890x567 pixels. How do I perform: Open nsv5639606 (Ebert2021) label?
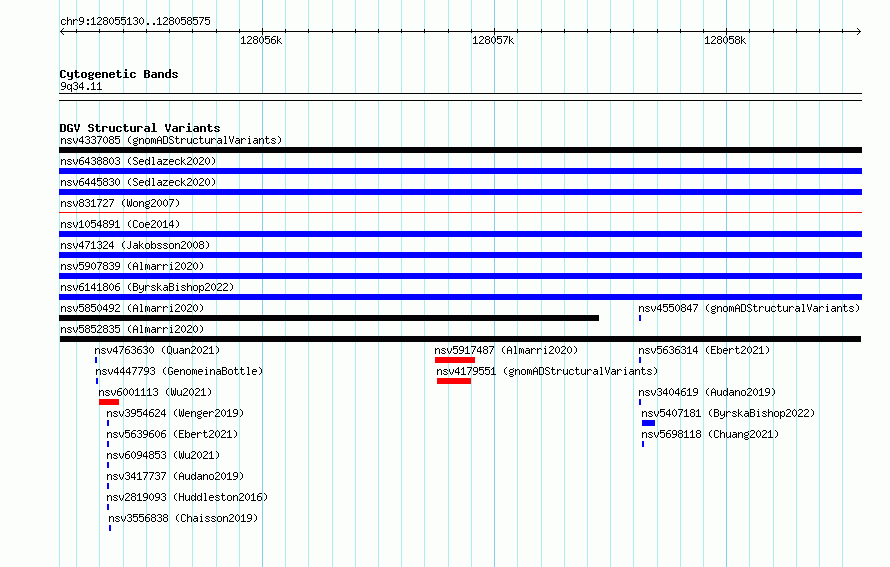click(172, 434)
